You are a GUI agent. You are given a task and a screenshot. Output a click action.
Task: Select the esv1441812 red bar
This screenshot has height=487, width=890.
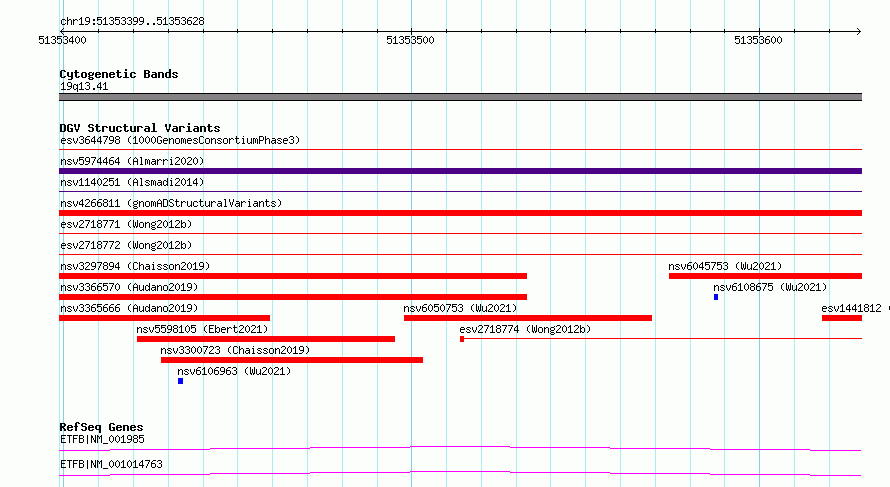coord(842,318)
